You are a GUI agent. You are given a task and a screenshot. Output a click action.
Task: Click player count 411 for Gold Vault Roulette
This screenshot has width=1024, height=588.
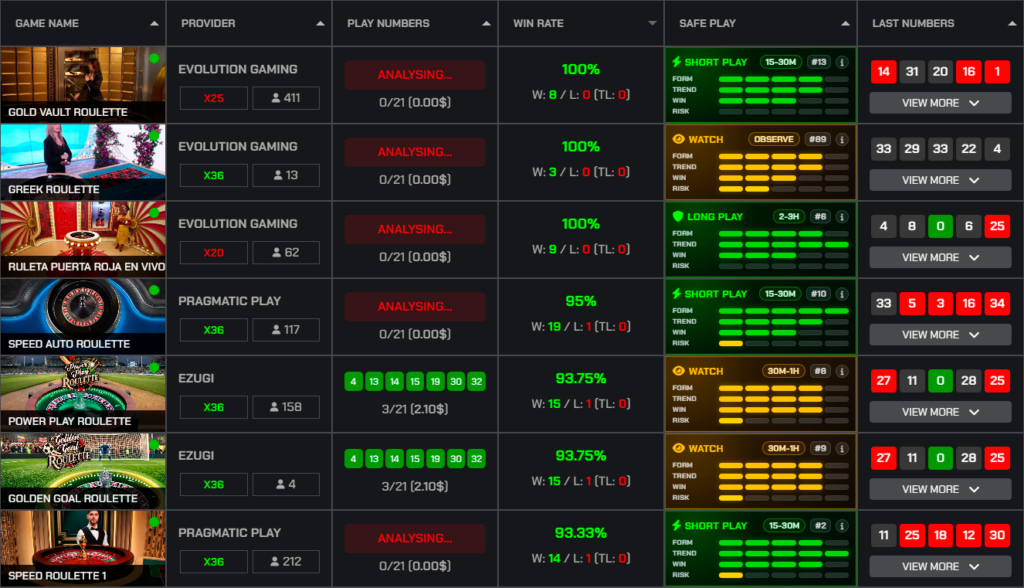tap(286, 98)
